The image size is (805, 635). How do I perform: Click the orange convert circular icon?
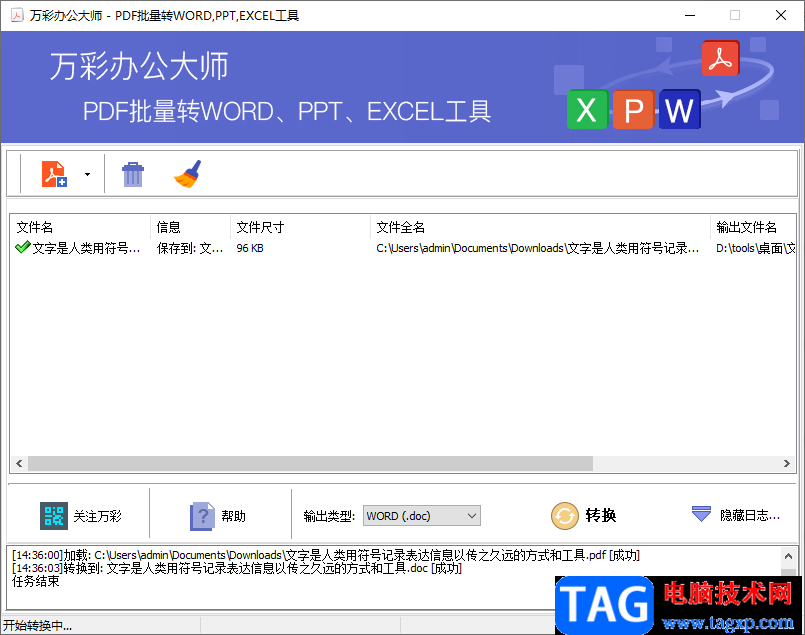point(564,515)
